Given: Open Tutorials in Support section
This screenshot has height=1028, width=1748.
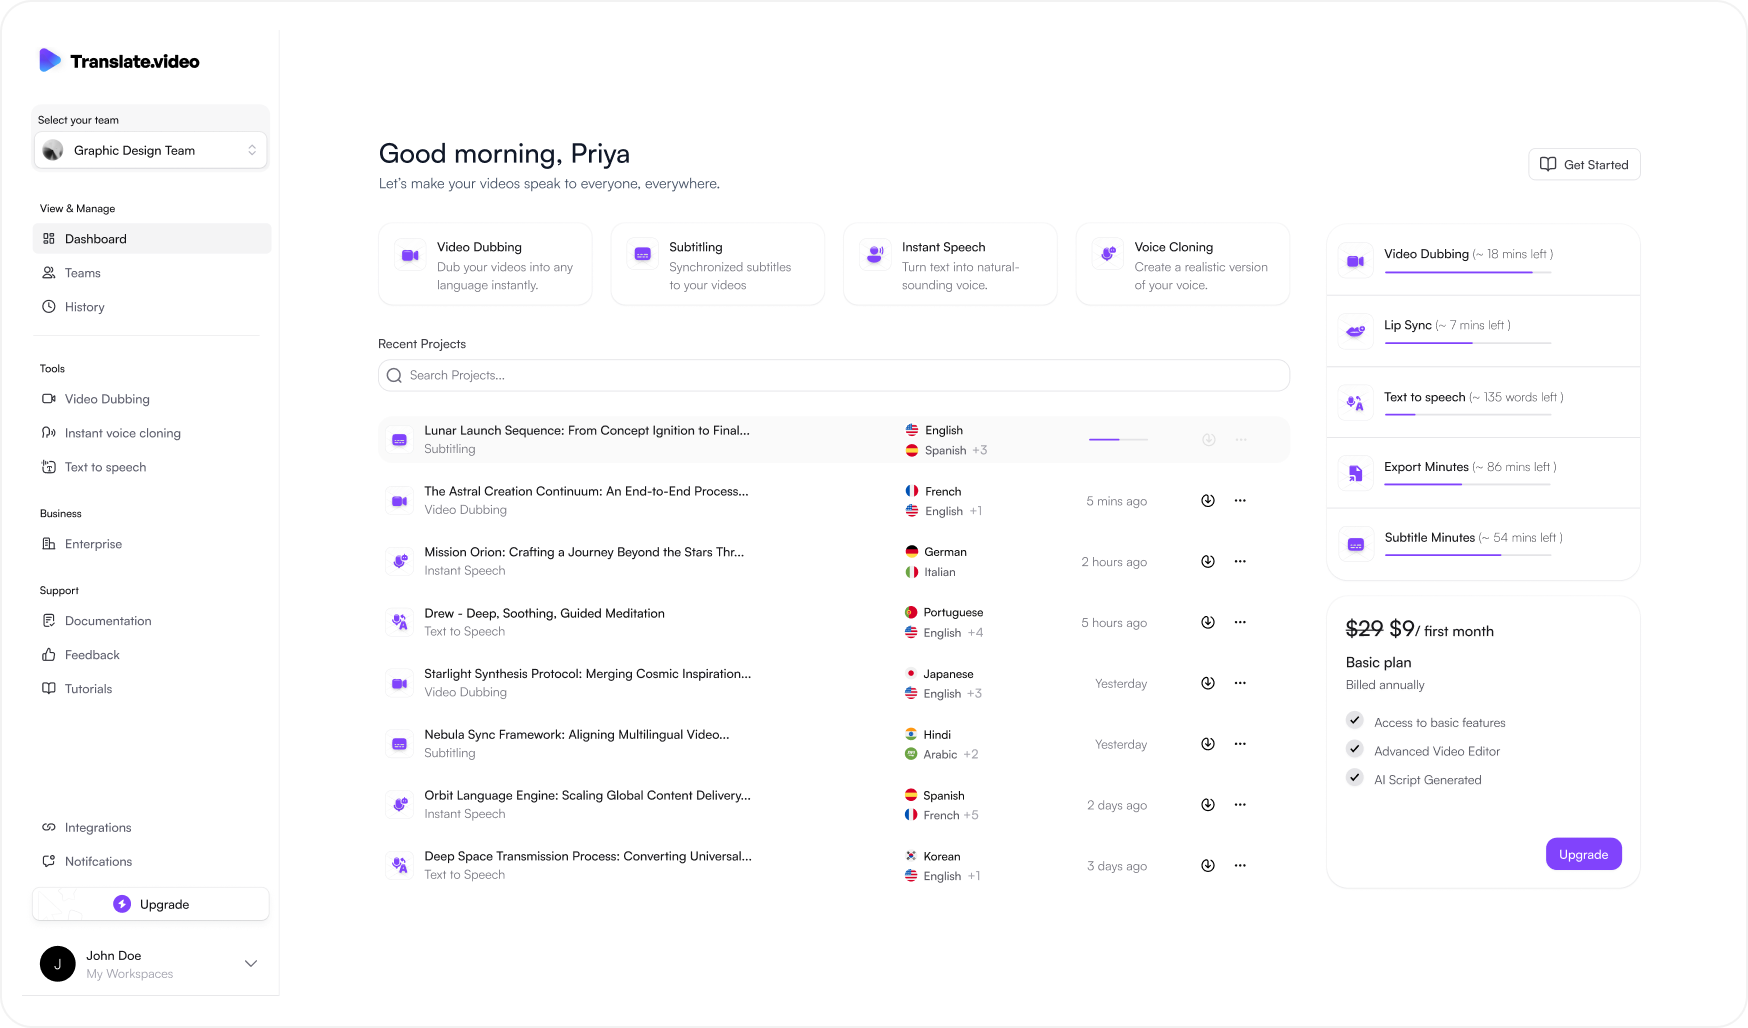Looking at the screenshot, I should click(x=77, y=689).
